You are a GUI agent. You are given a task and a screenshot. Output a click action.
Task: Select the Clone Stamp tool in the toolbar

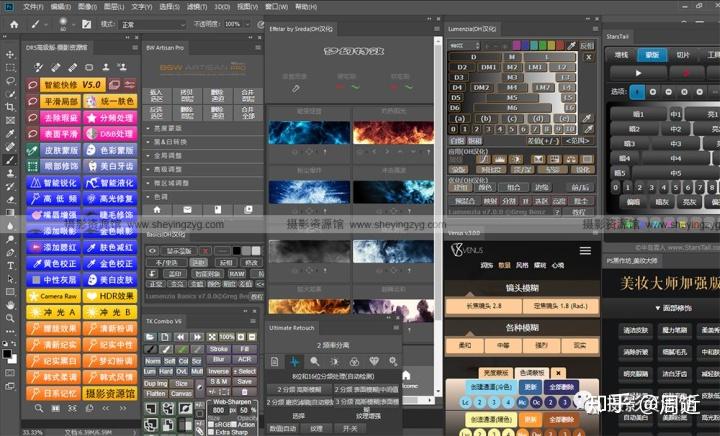(x=10, y=173)
